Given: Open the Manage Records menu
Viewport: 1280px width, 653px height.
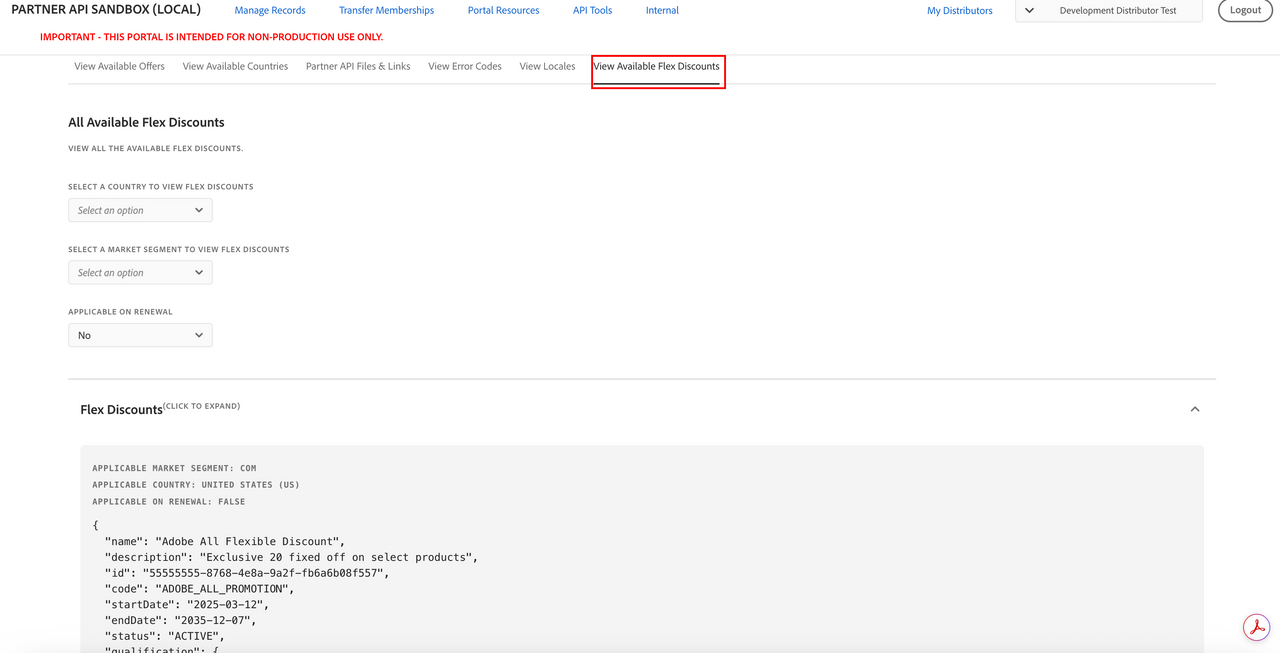Looking at the screenshot, I should pyautogui.click(x=270, y=10).
